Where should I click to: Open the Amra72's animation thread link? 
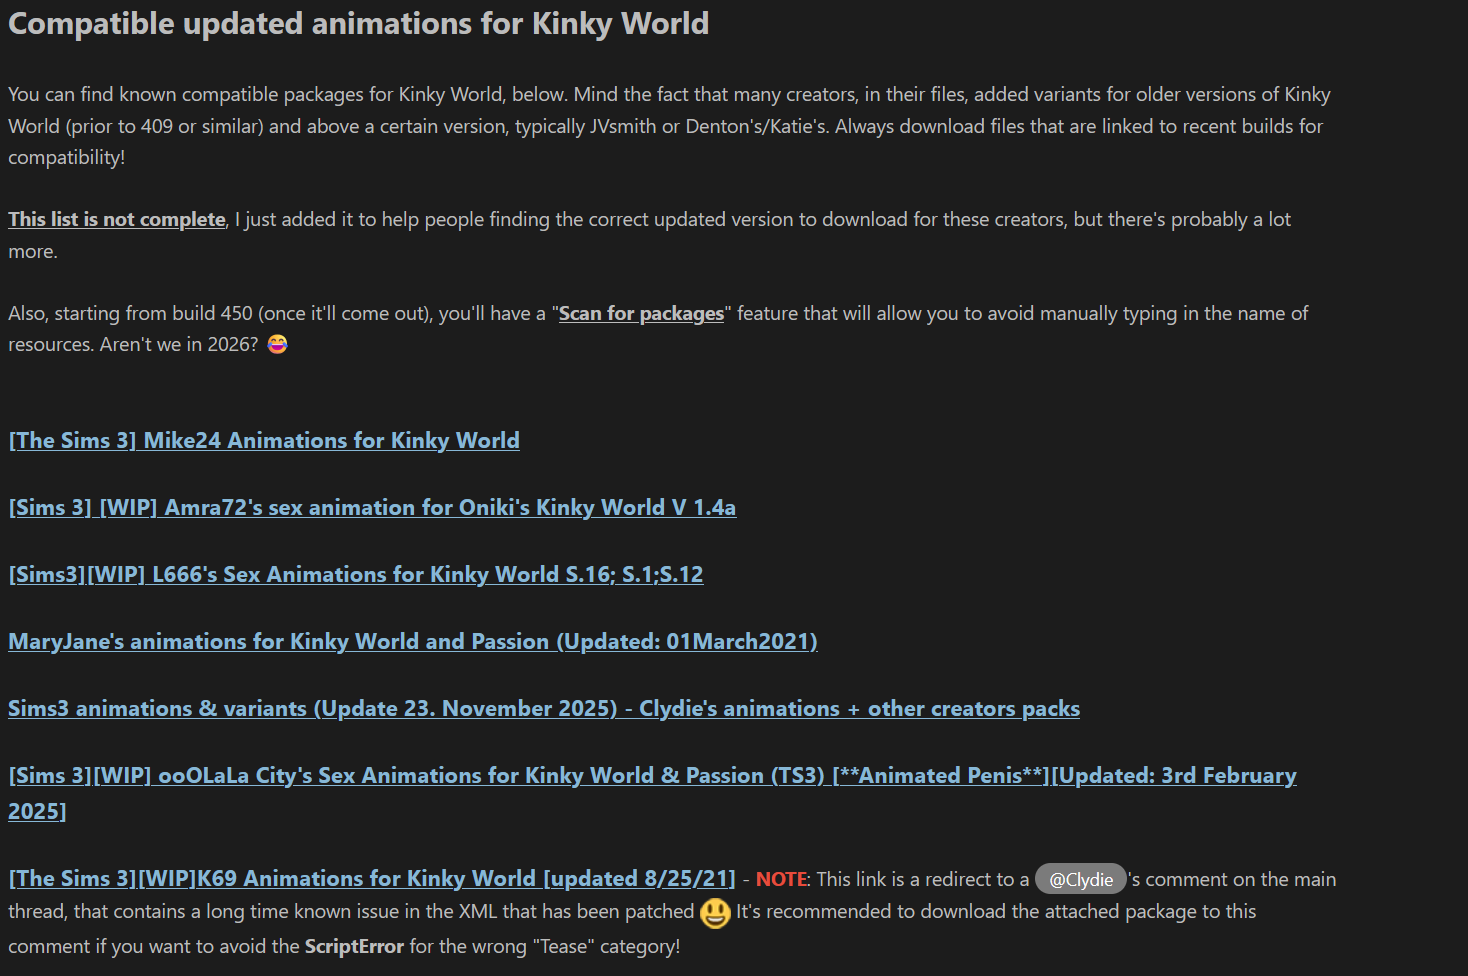(x=372, y=508)
